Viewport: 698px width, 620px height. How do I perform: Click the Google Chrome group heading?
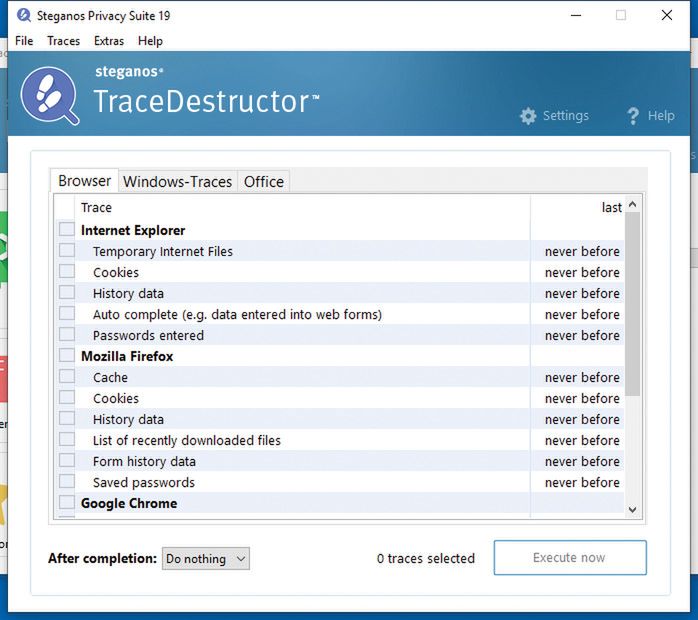[129, 503]
